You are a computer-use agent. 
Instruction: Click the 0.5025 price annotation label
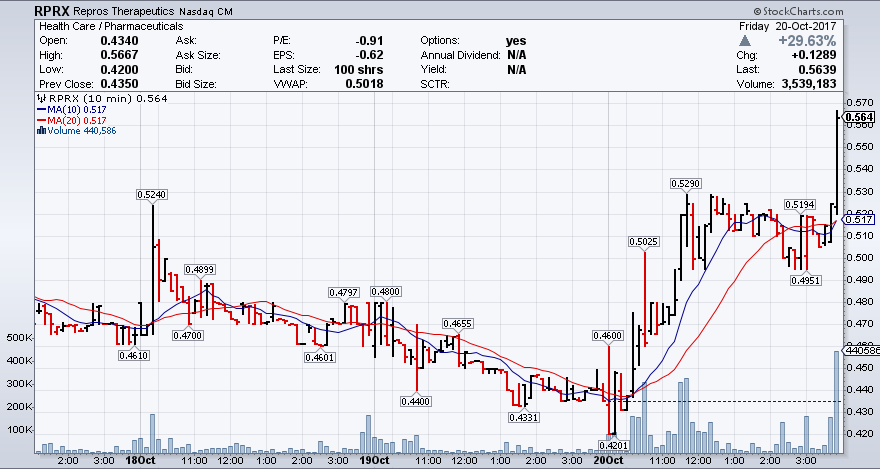tap(643, 242)
